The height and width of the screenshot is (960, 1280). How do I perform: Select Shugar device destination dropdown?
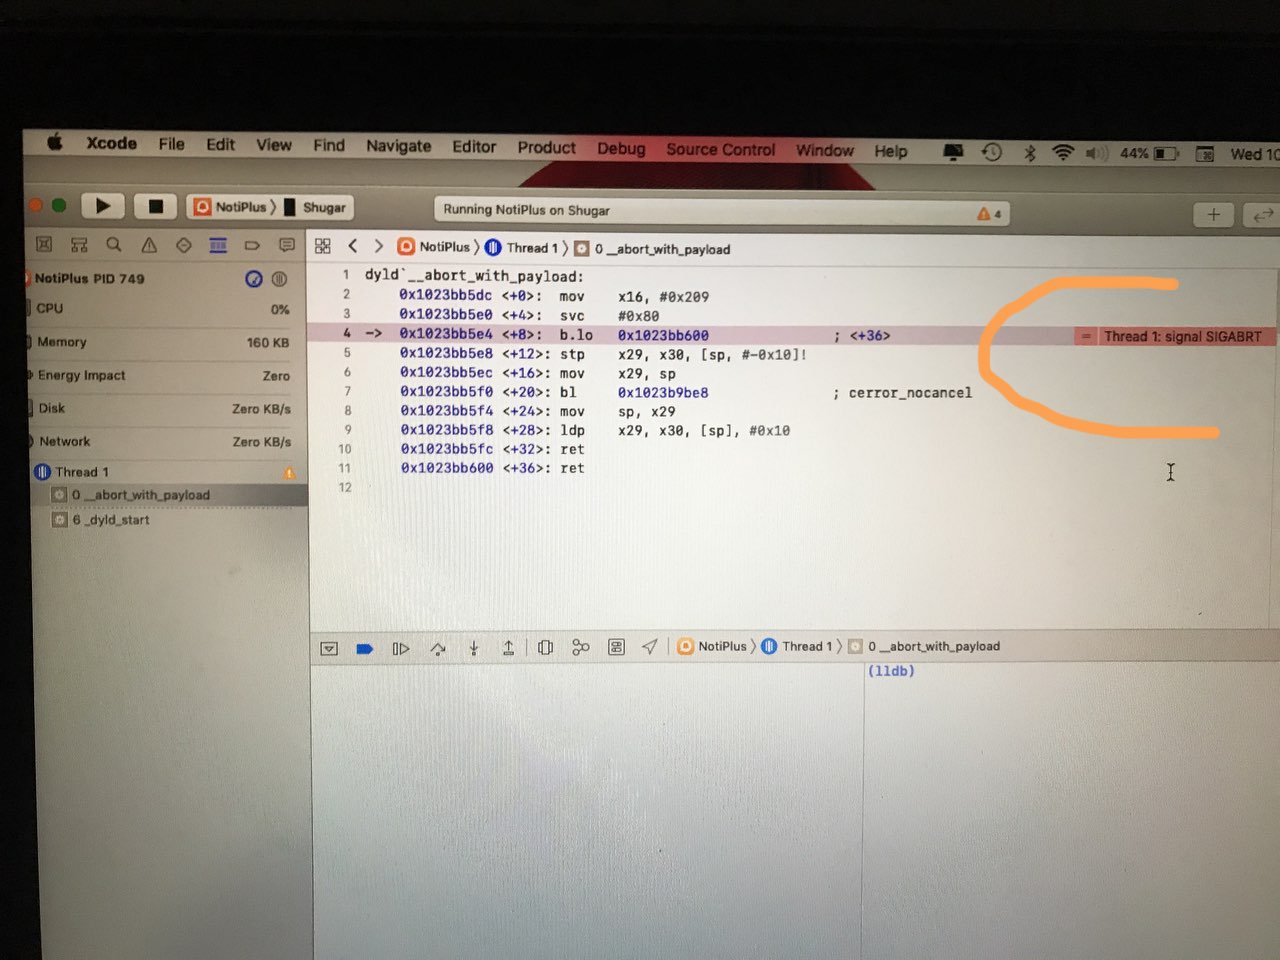pyautogui.click(x=315, y=207)
